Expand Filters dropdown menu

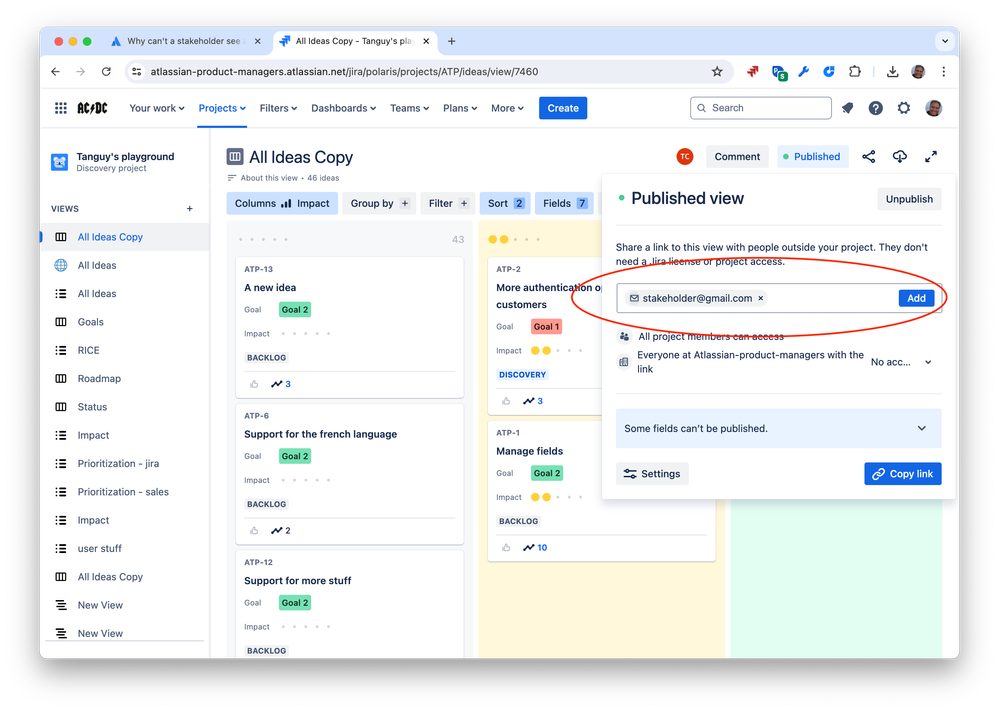pyautogui.click(x=278, y=108)
